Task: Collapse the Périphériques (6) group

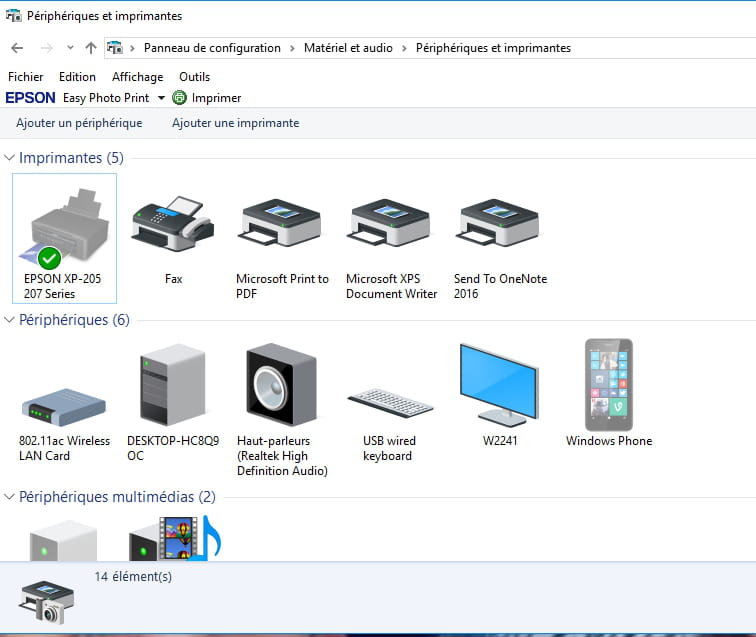Action: pyautogui.click(x=9, y=320)
